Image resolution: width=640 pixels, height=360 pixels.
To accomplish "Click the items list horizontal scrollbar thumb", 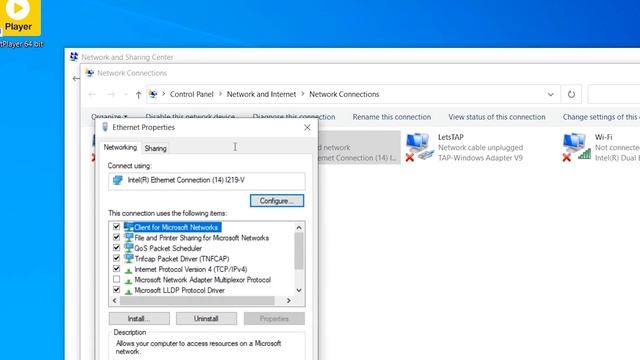I will point(197,301).
